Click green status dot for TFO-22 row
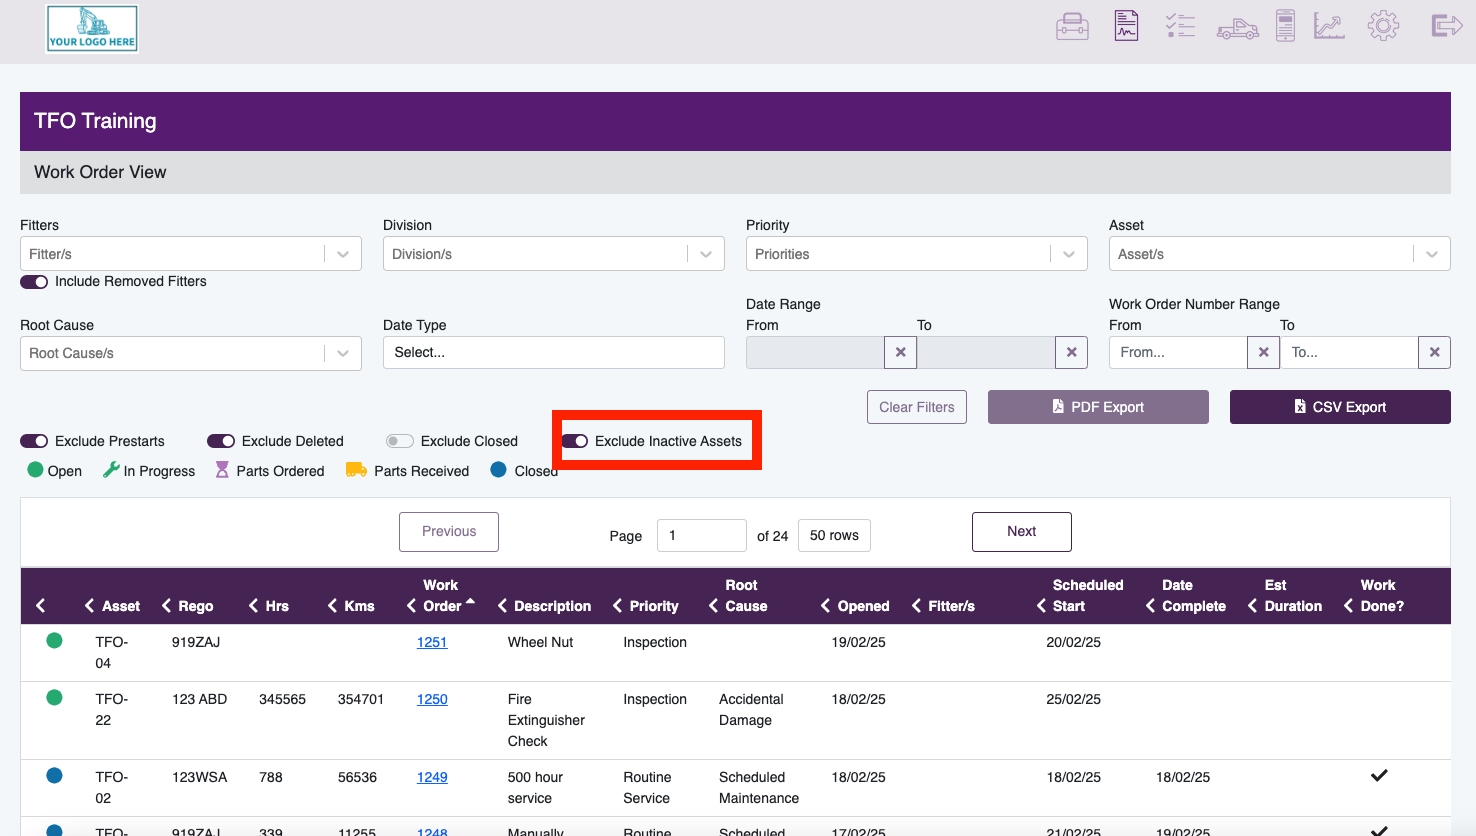The height and width of the screenshot is (836, 1476). tap(55, 698)
